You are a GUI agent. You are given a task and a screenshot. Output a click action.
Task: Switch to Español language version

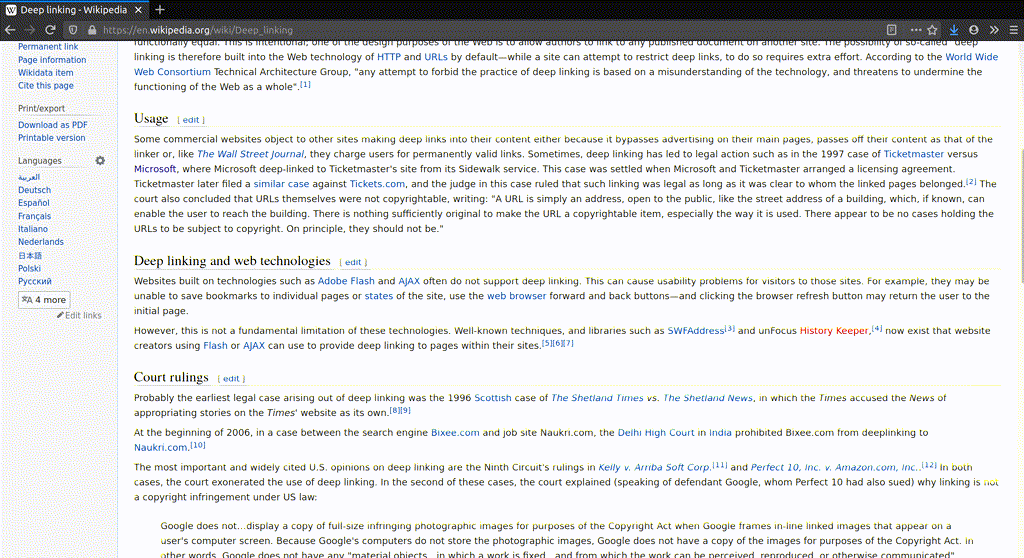click(x=34, y=203)
